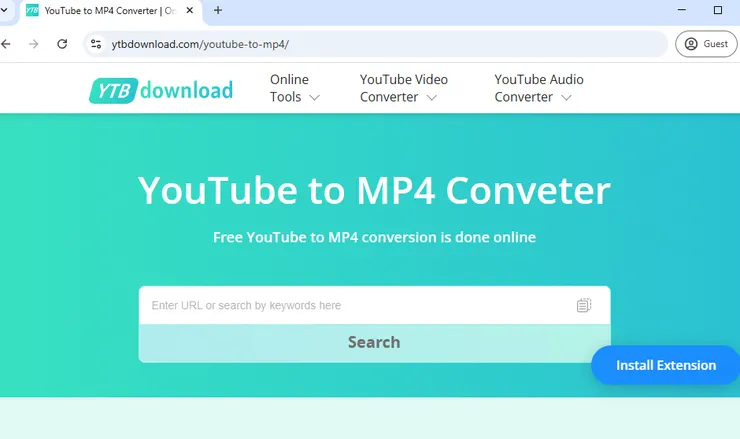Viewport: 740px width, 439px height.
Task: Expand the YouTube Video Converter menu
Action: [404, 88]
